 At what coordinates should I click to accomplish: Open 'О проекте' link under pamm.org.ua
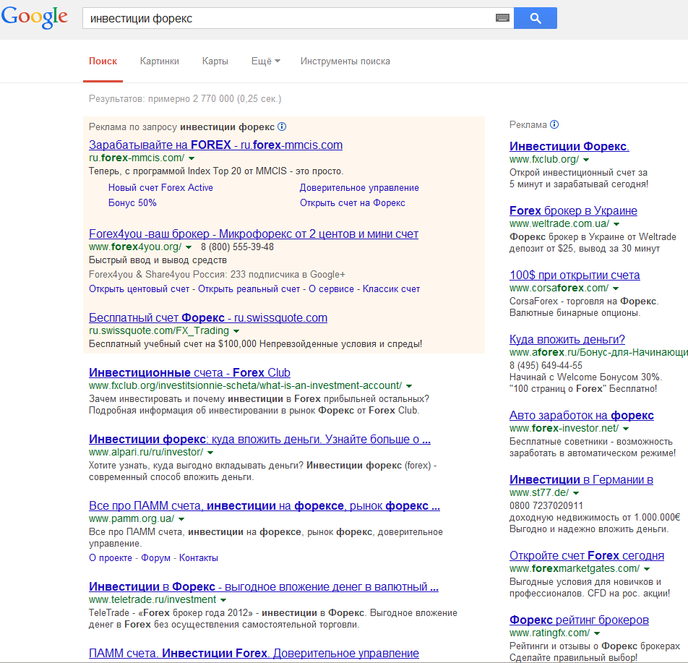110,558
